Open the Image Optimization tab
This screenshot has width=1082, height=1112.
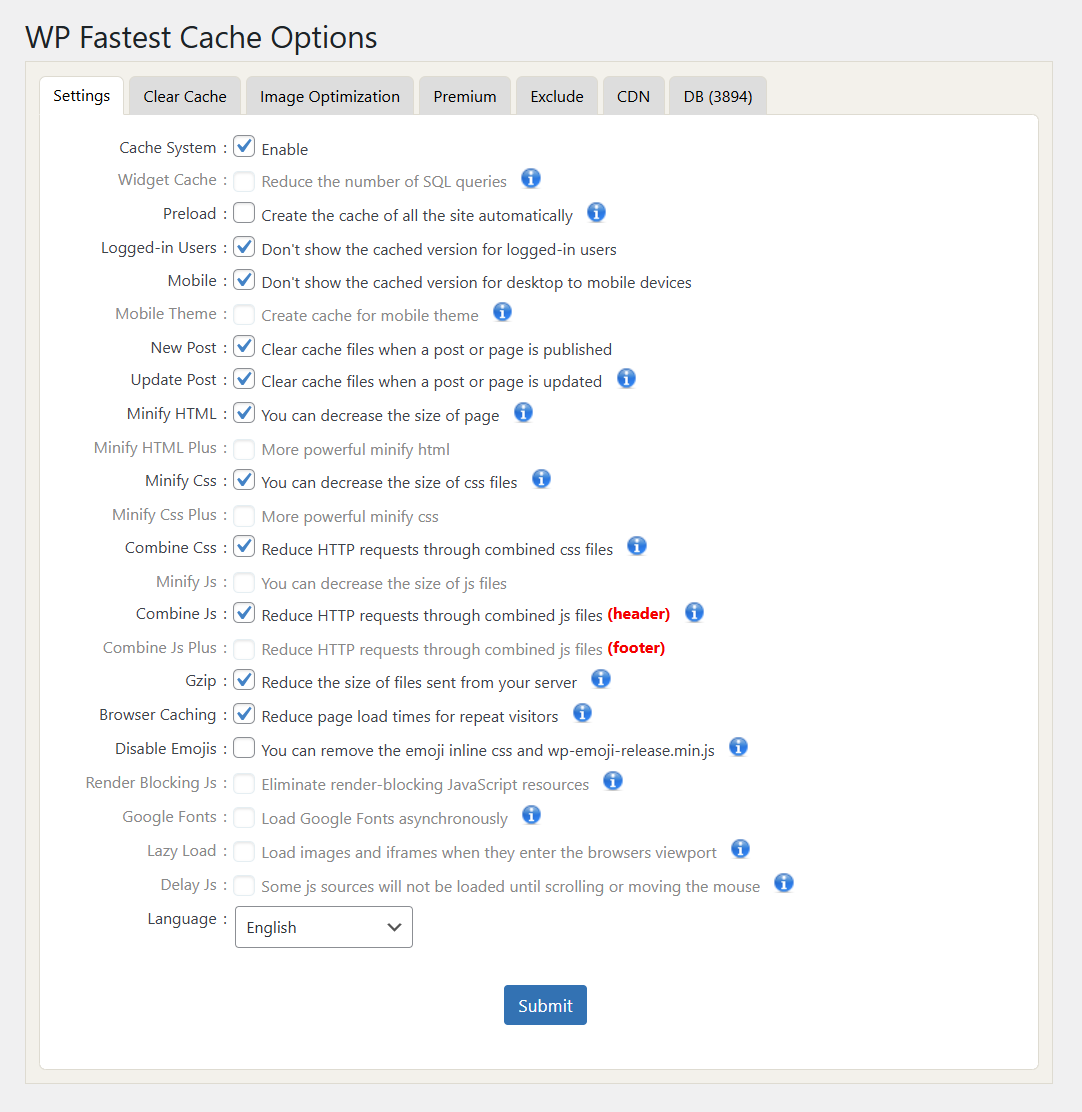pyautogui.click(x=330, y=96)
